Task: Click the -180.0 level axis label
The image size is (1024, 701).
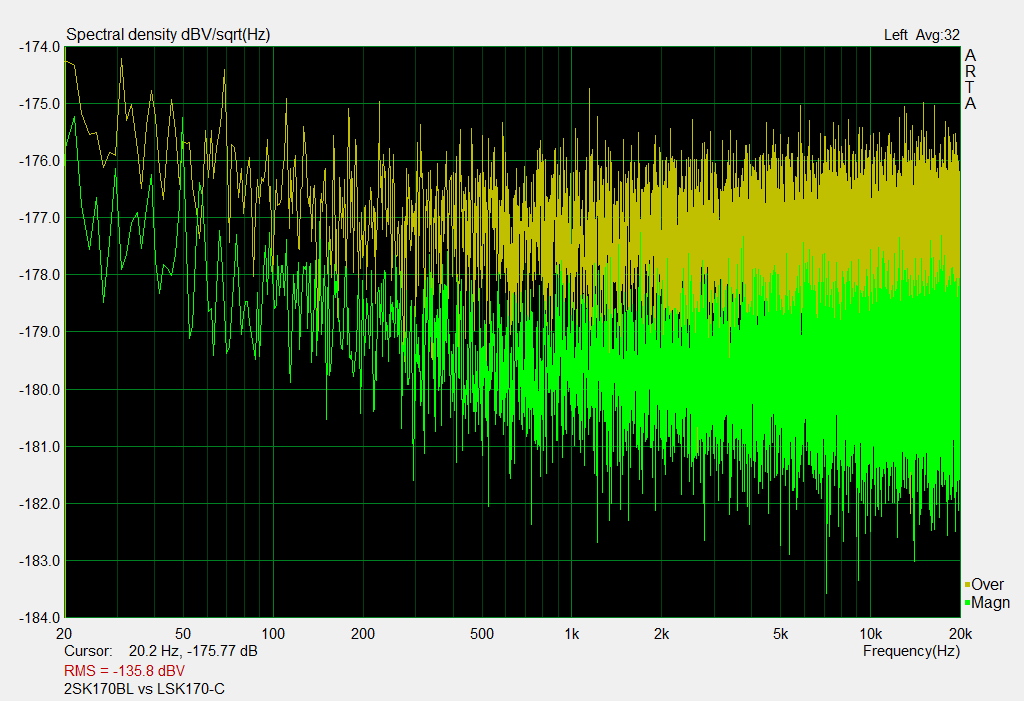Action: click(40, 390)
